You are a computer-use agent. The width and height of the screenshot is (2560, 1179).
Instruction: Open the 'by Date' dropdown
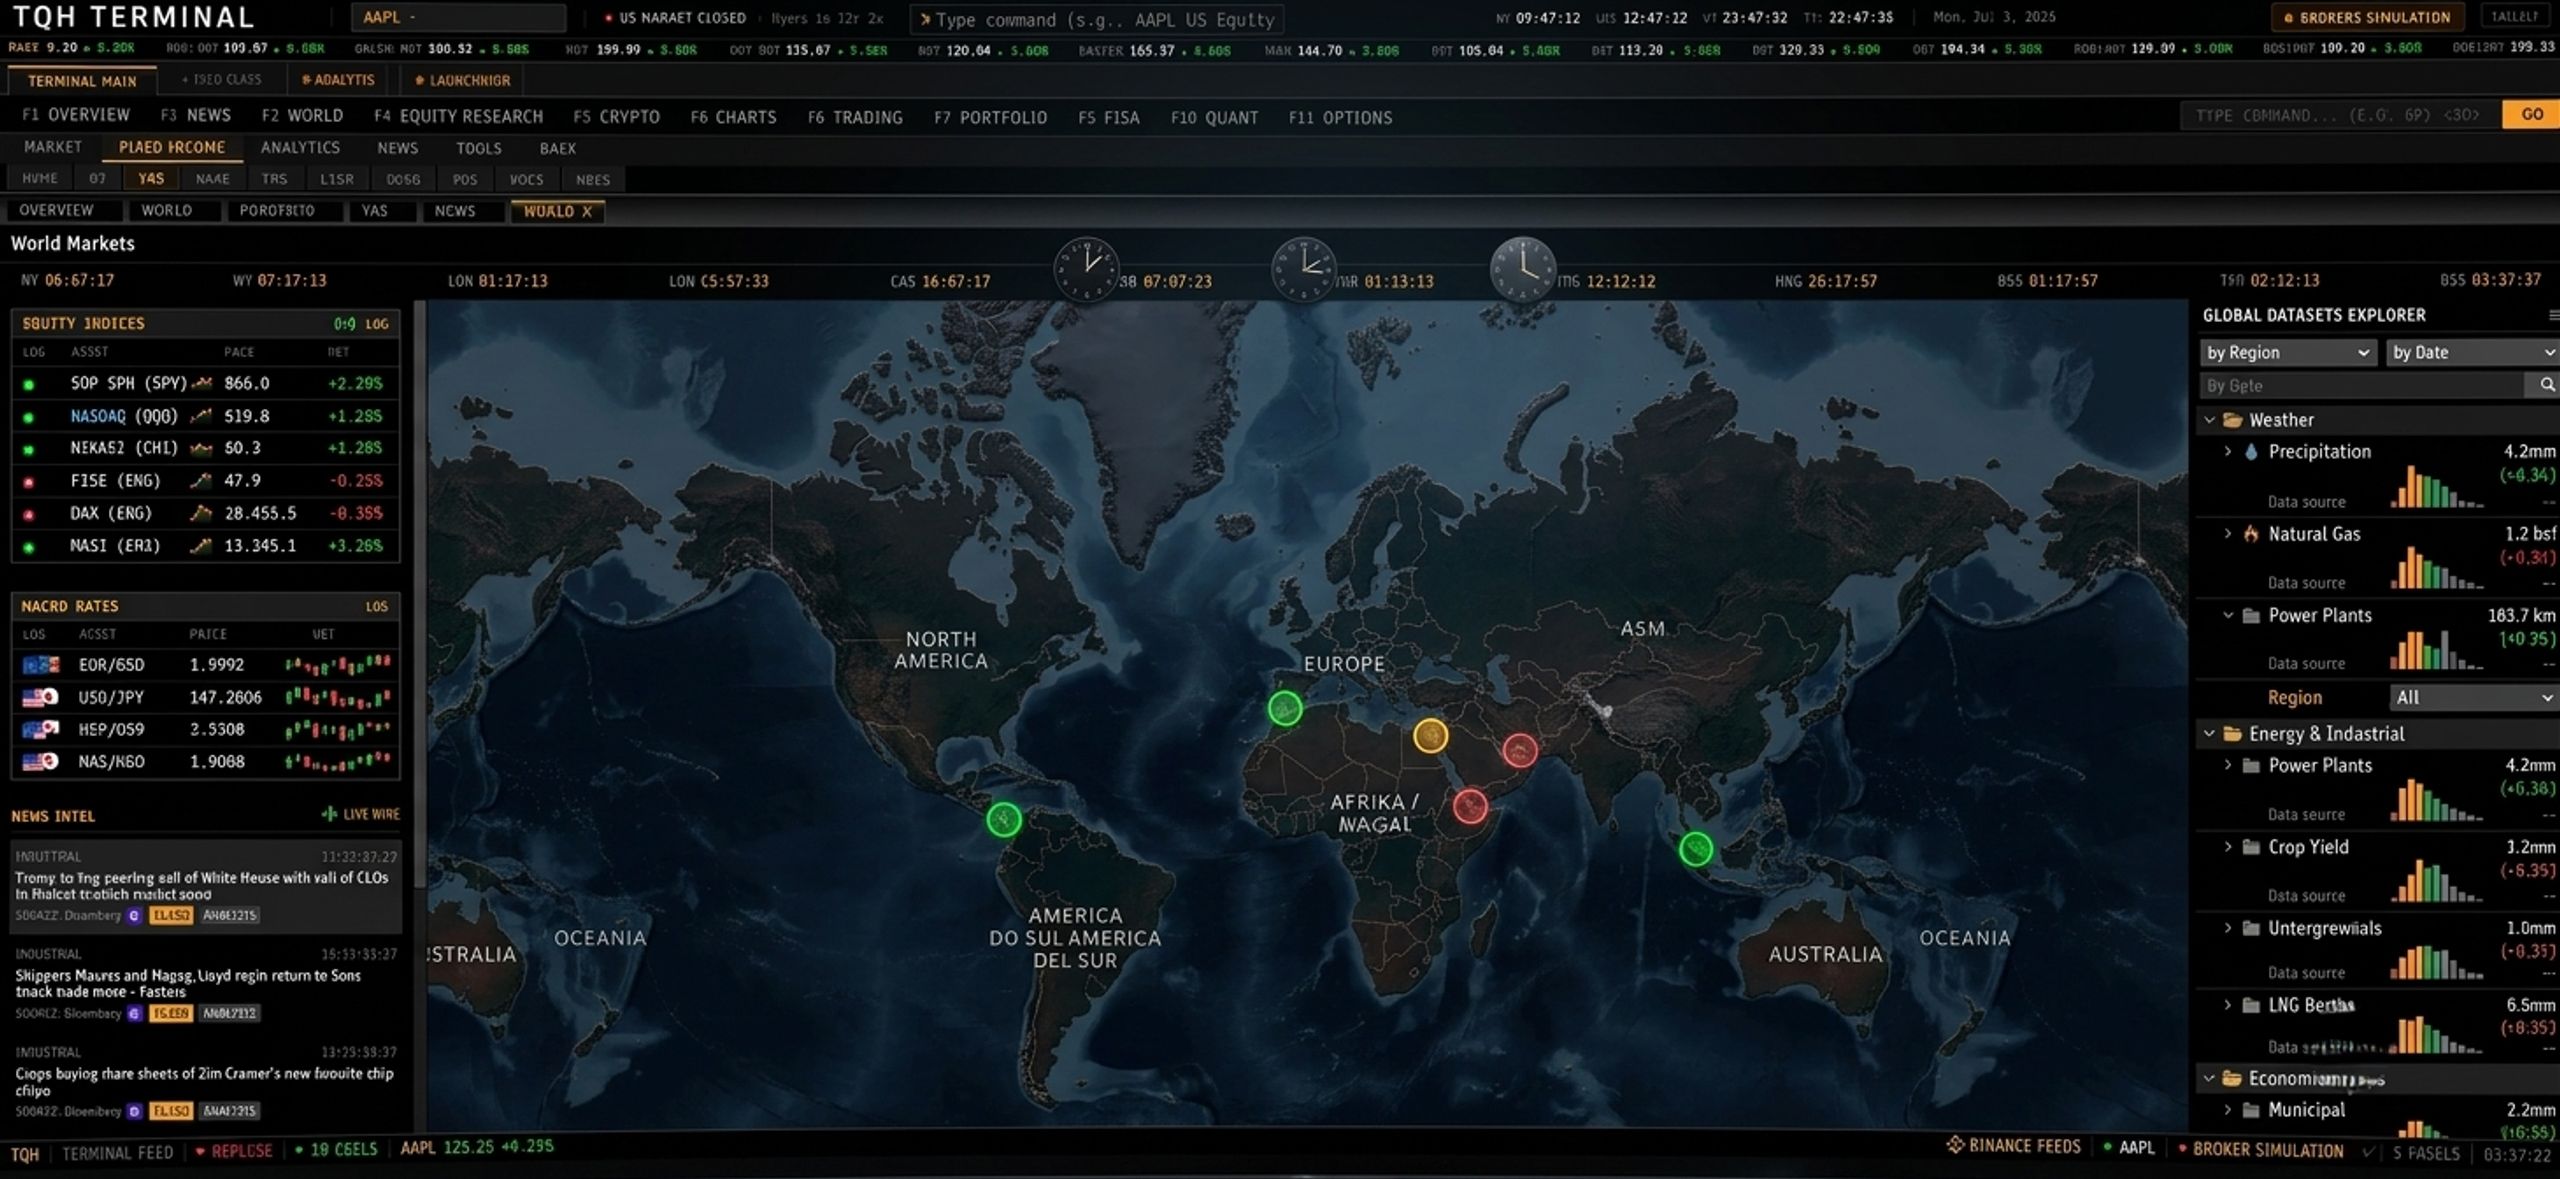click(2474, 353)
